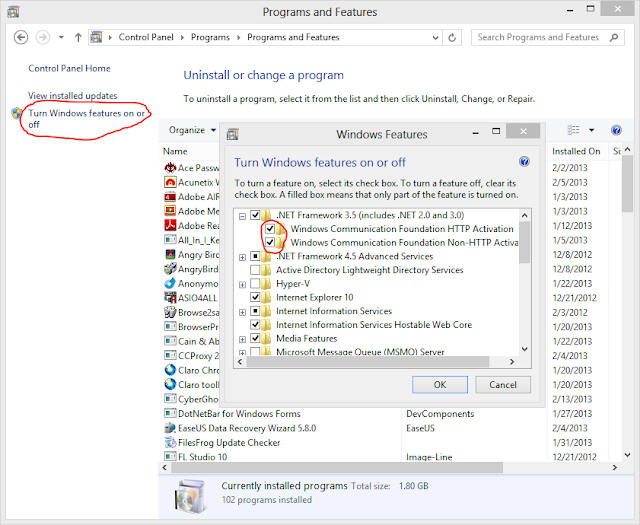Cancel the Windows Features dialog

[503, 385]
